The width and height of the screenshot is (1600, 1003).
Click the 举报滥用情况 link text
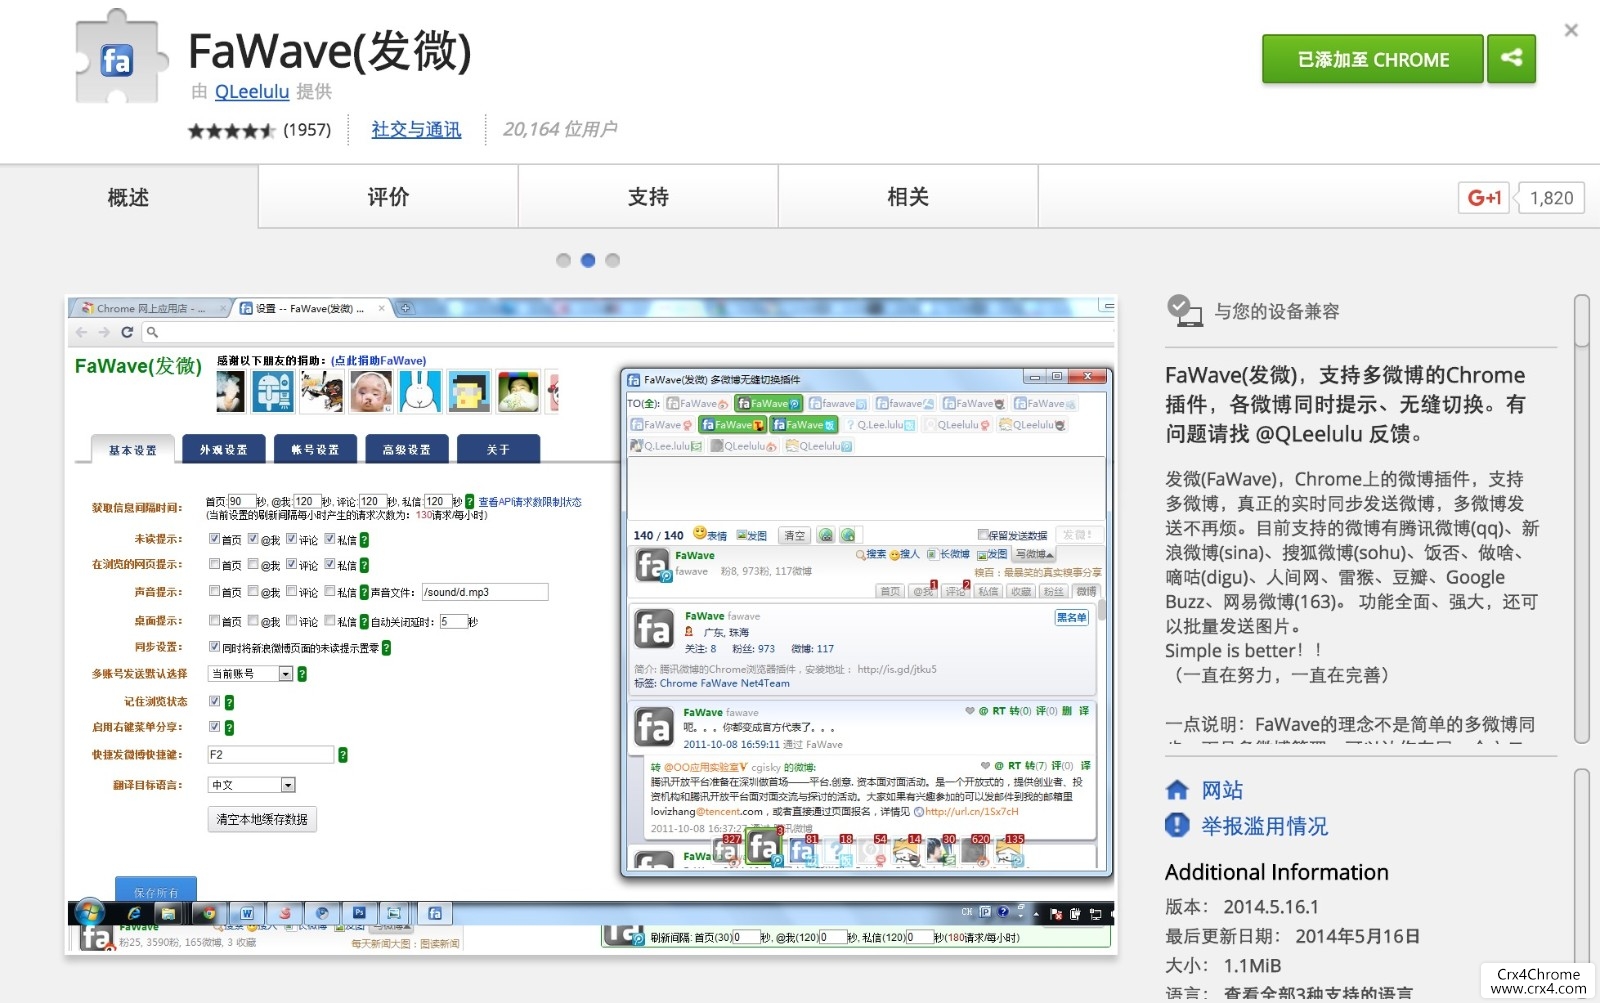[x=1265, y=826]
